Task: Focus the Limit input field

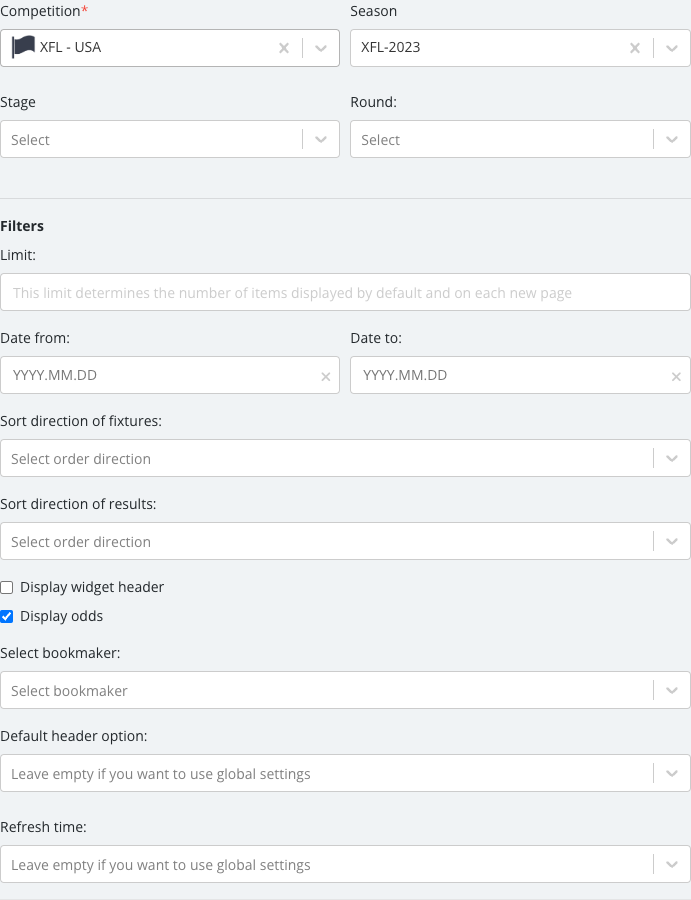Action: click(345, 292)
